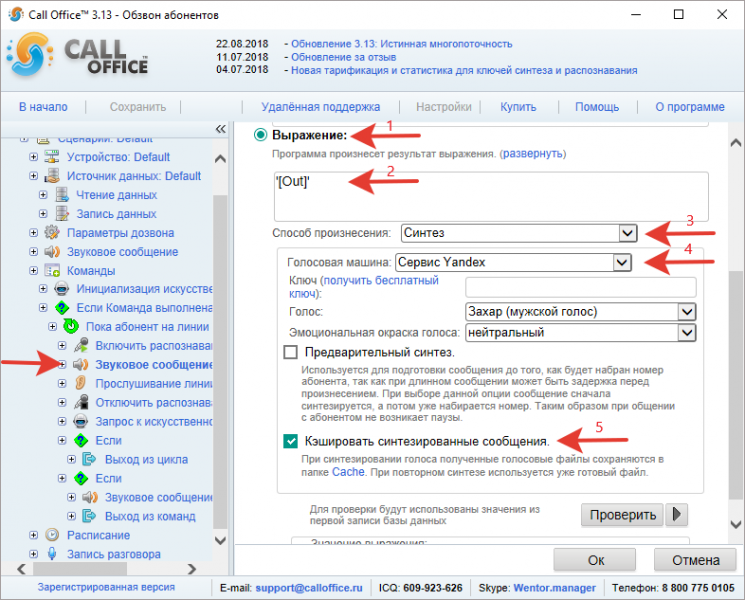
Task: Click the Запись разговора microphone icon
Action: (52, 553)
